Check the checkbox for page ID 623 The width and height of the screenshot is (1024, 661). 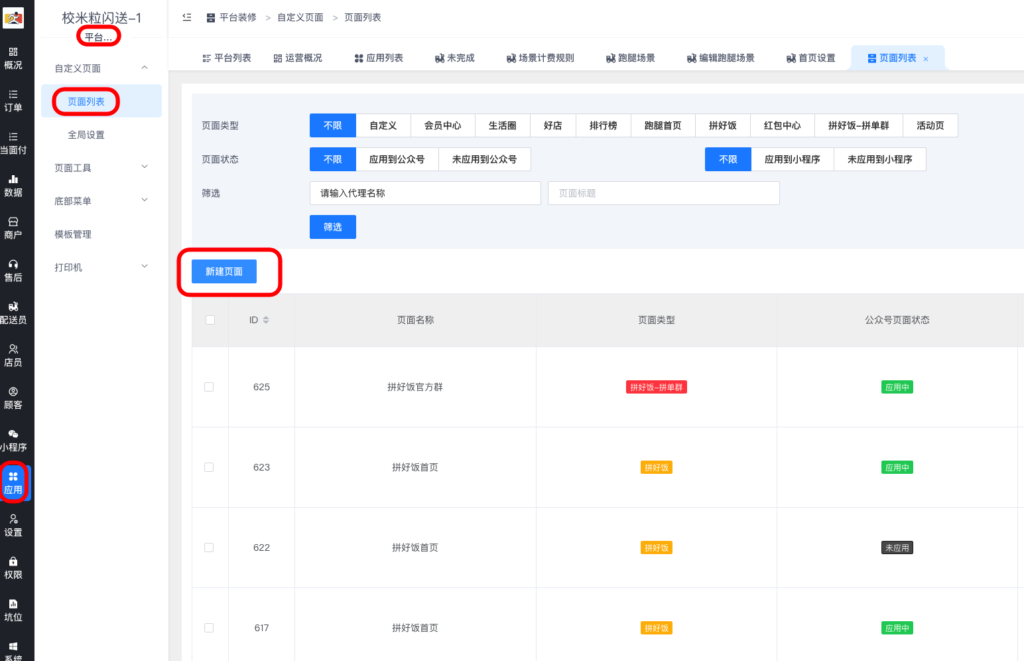pos(208,467)
